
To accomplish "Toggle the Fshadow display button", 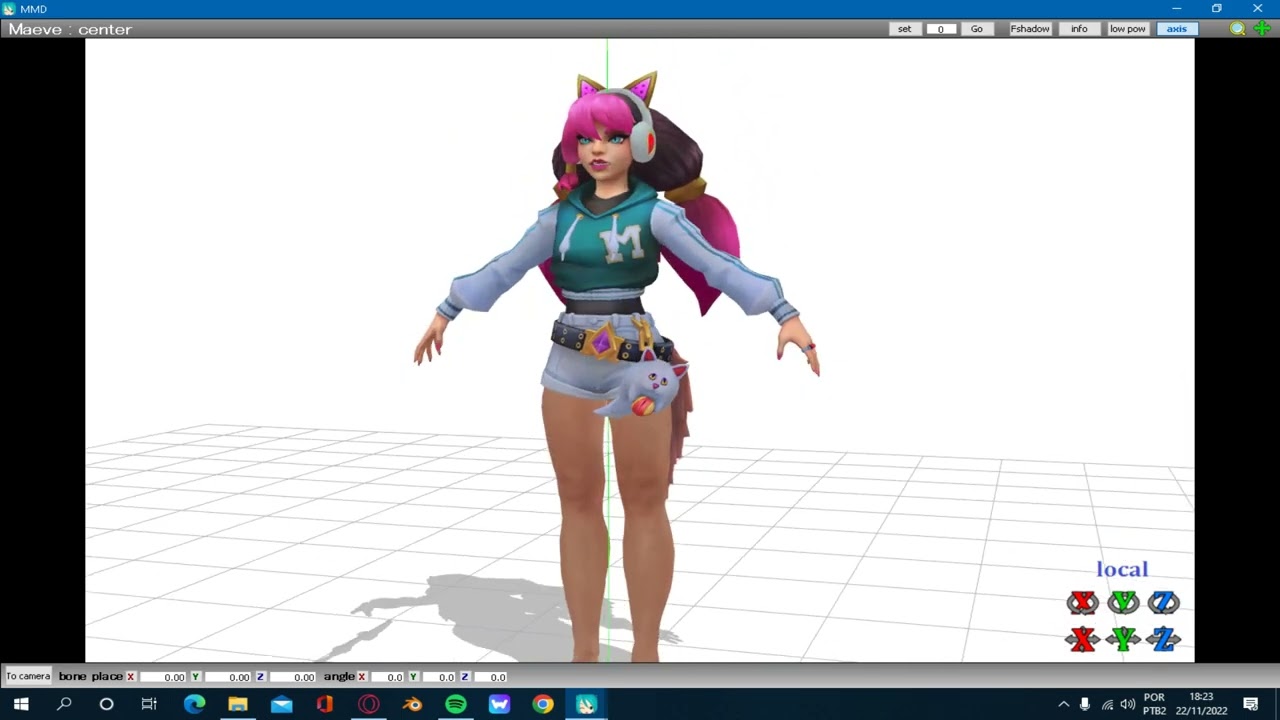I will point(1029,29).
